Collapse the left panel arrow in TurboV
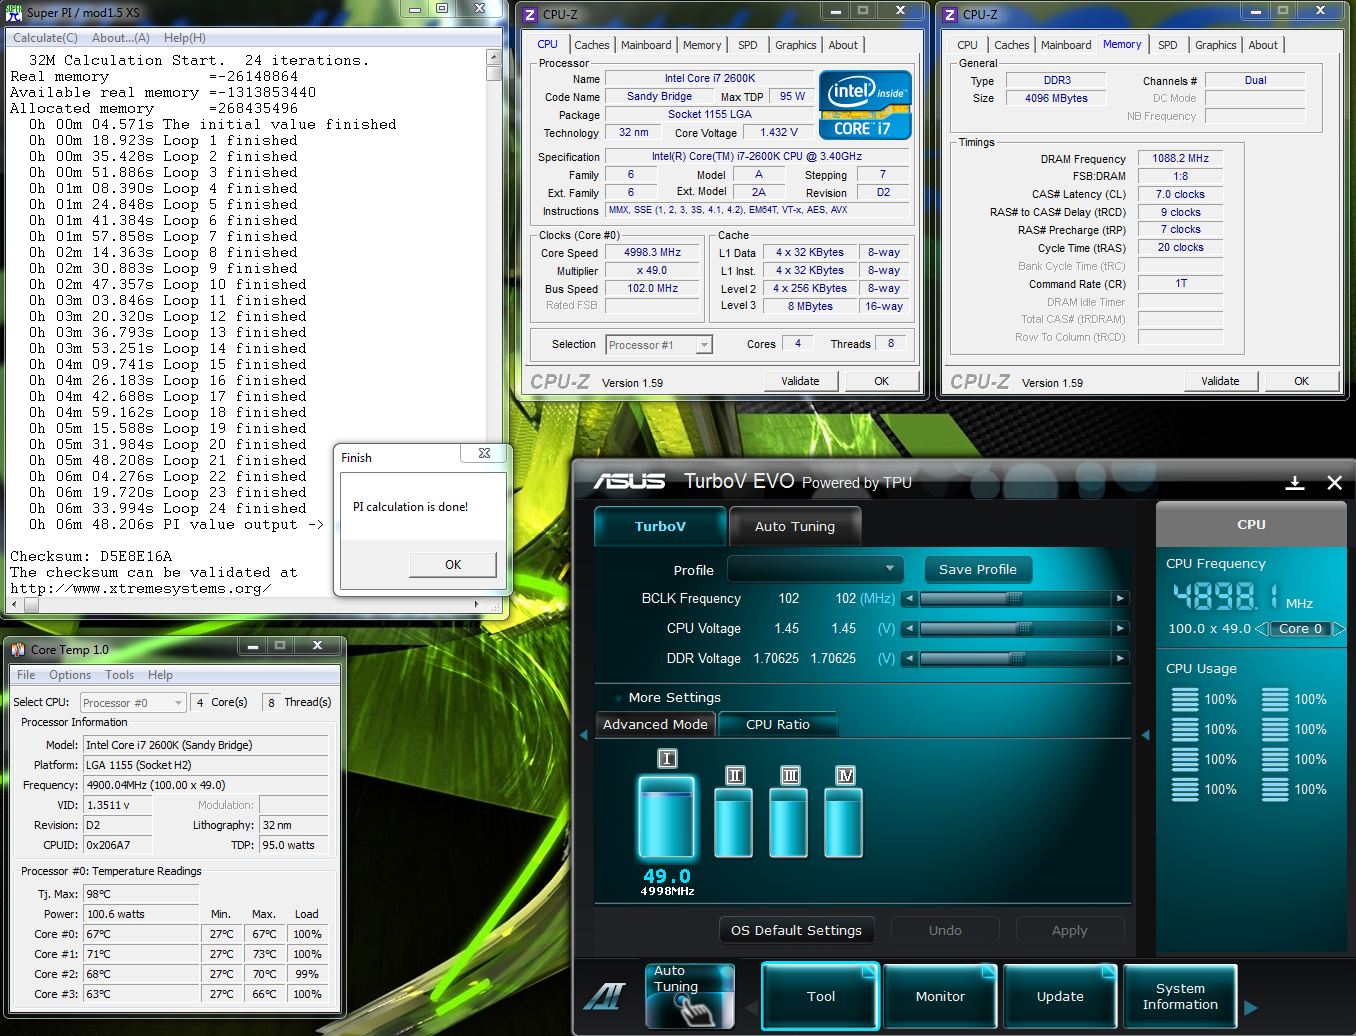 [x=584, y=735]
